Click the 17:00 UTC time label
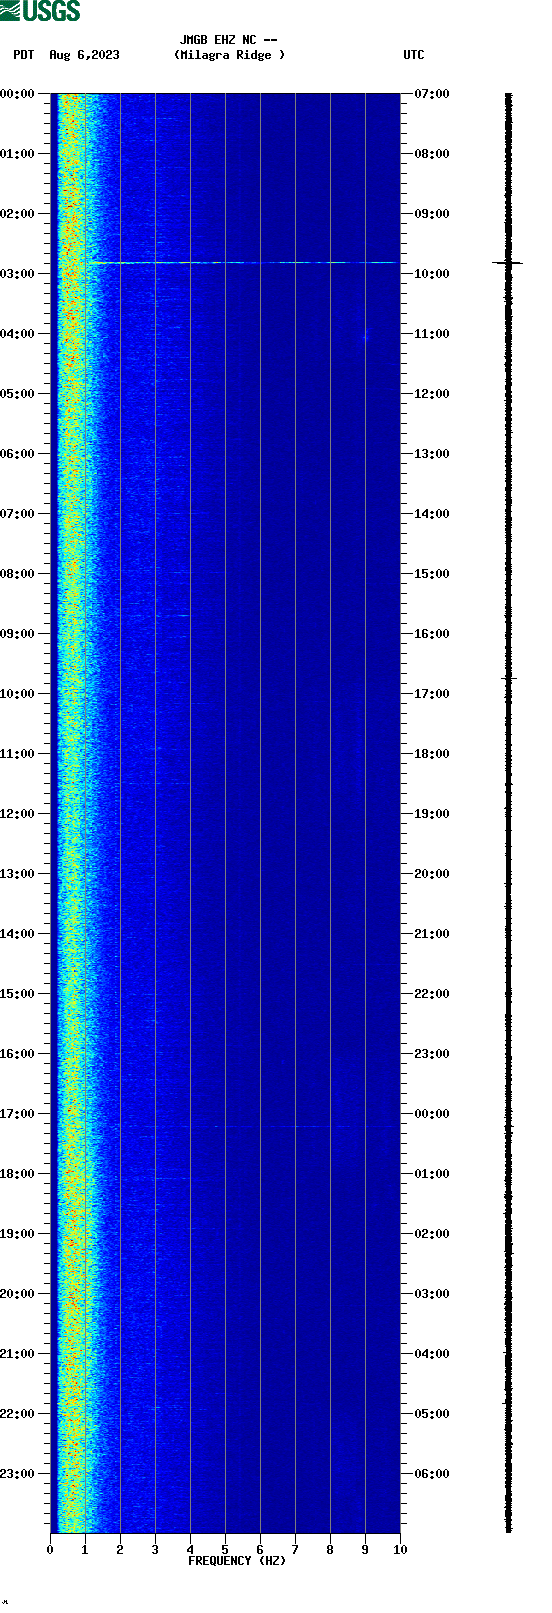Viewport: 552px width, 1613px height. 432,694
